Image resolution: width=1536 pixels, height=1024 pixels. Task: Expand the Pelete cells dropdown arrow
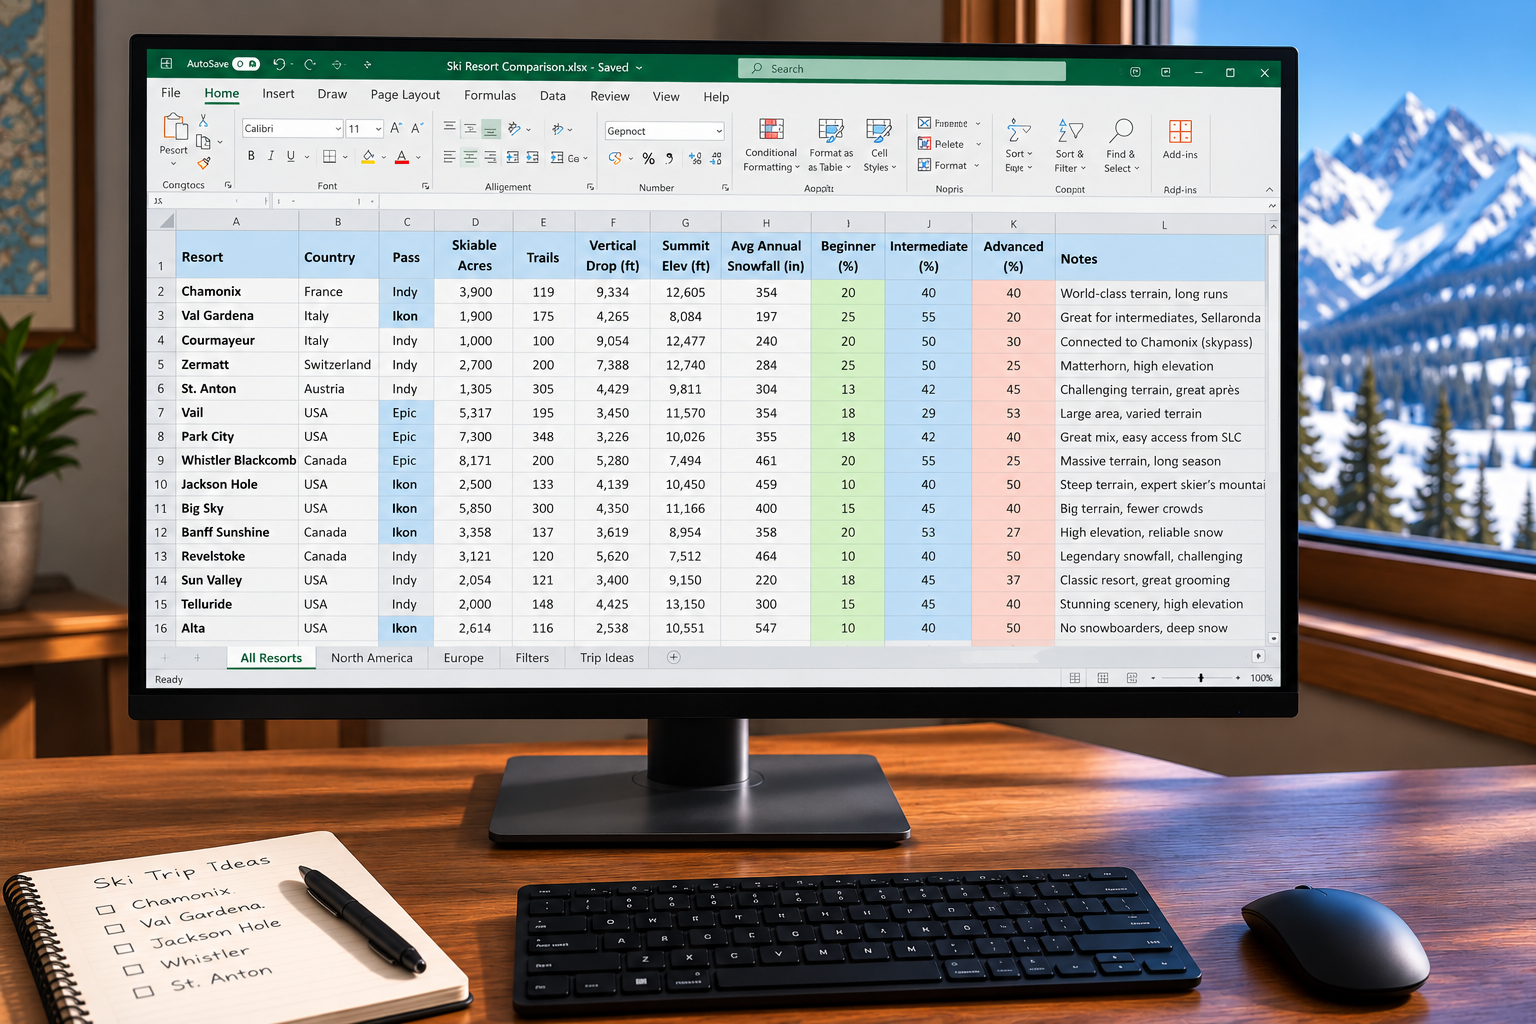[978, 144]
